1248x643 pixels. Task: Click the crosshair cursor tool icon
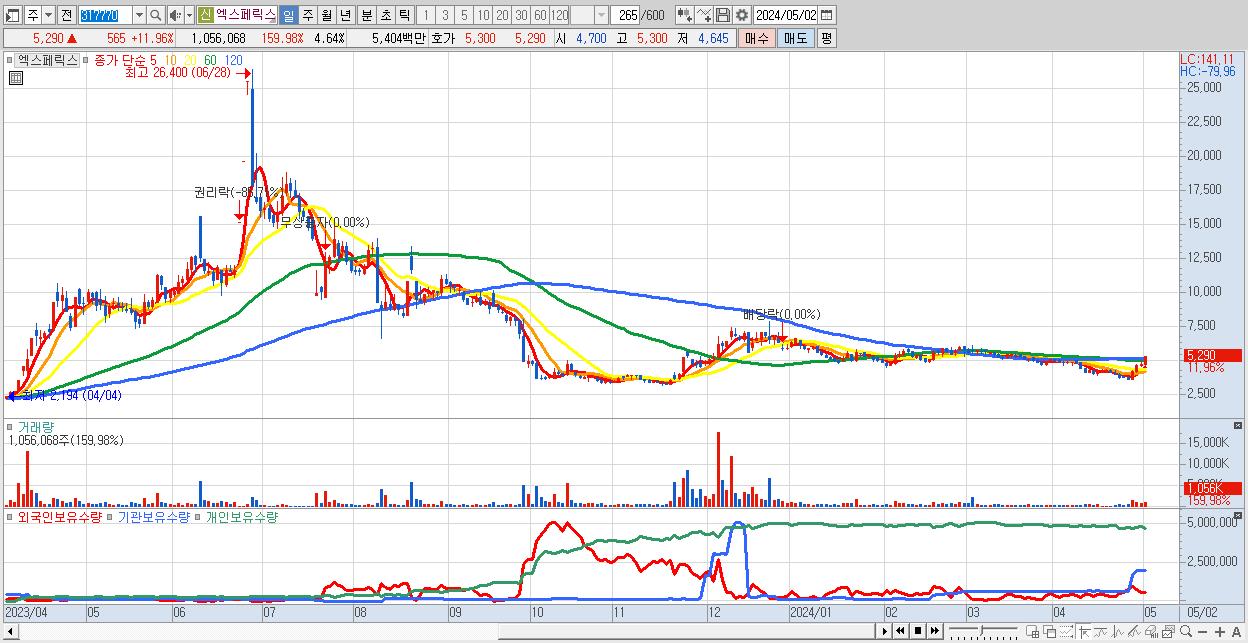(1084, 632)
